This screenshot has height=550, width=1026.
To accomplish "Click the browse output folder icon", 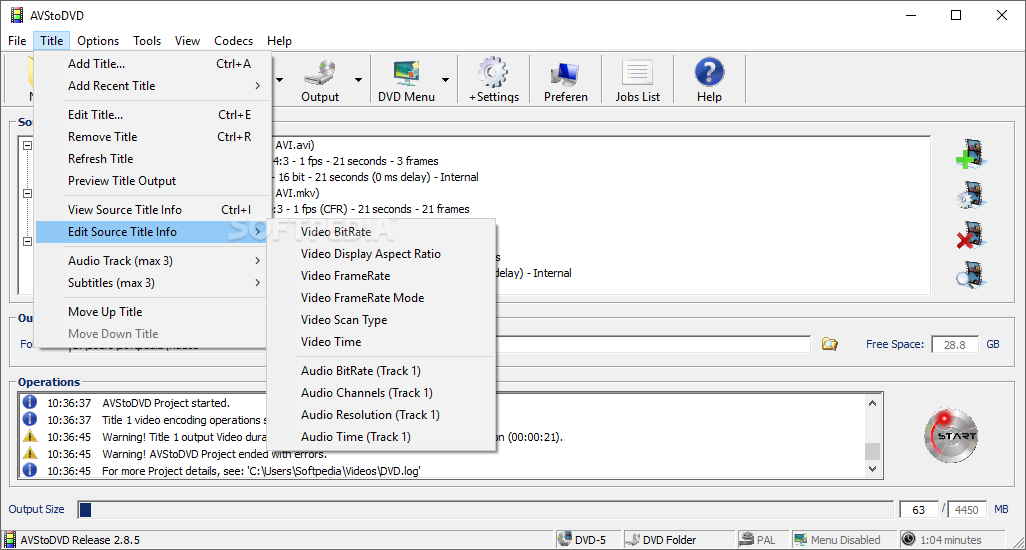I will pos(830,344).
